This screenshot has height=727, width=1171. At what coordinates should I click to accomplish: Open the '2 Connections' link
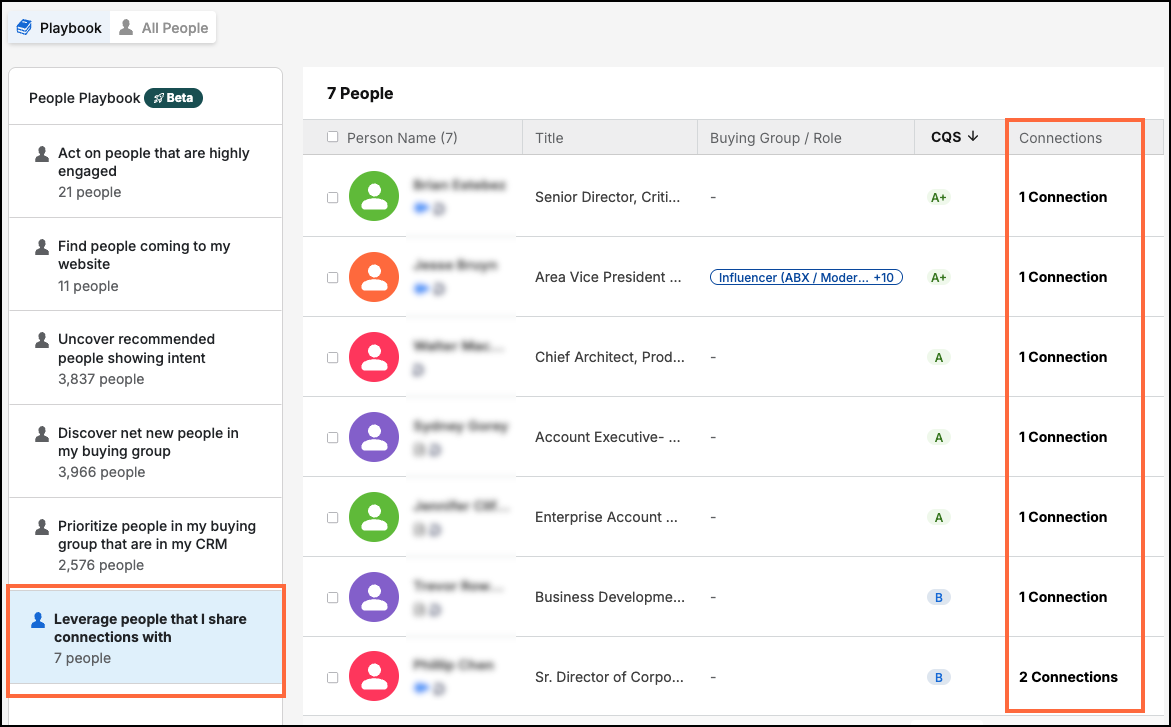[1068, 677]
